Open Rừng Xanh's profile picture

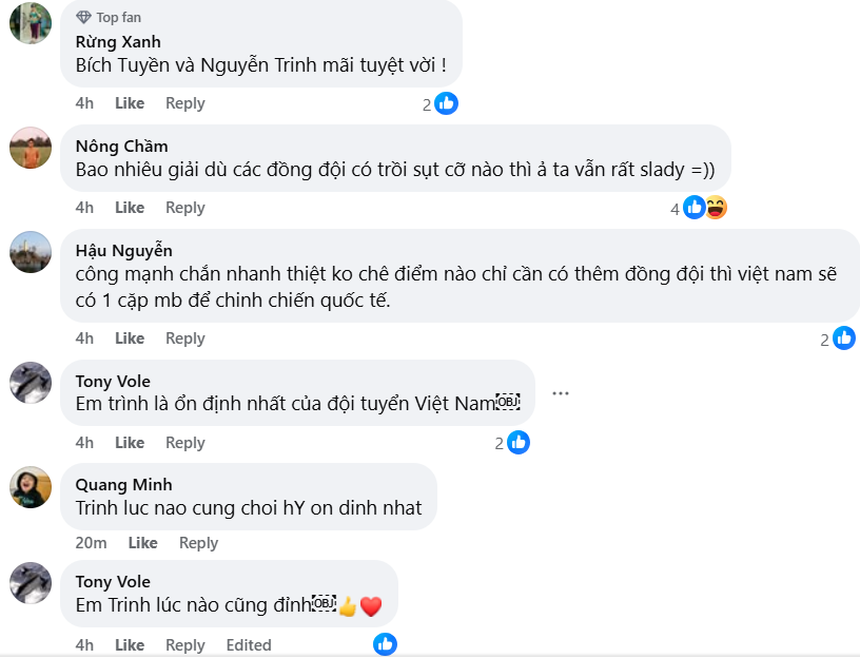click(30, 23)
